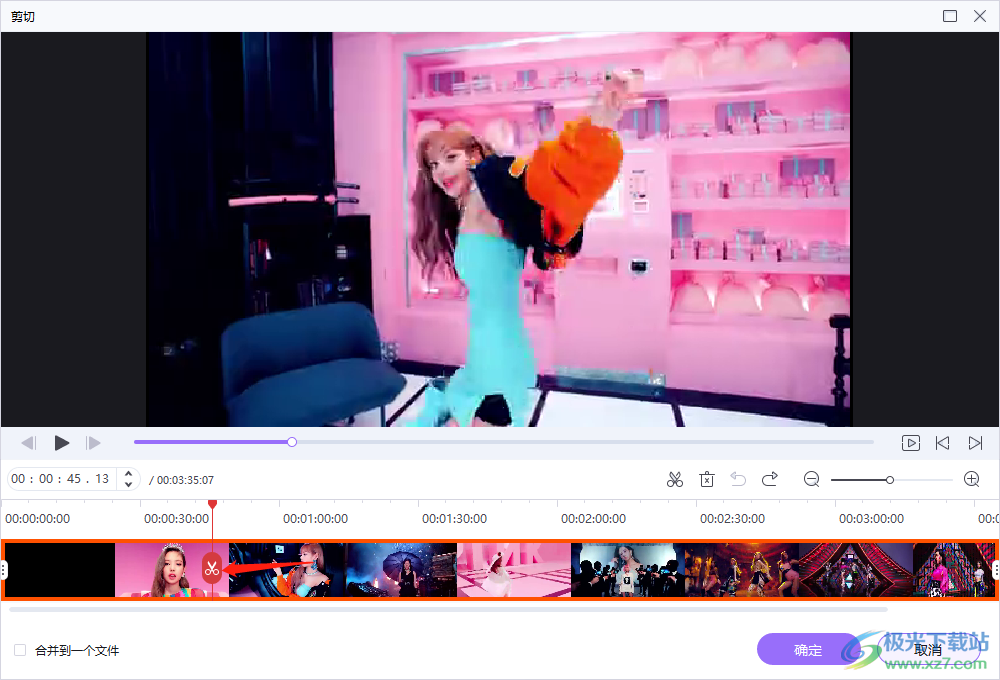Click the right trim handle of the clip

[996, 570]
